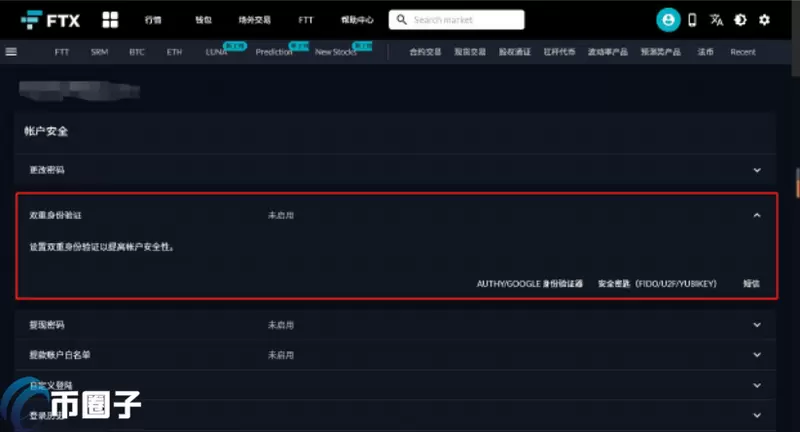The image size is (800, 432).
Task: Click the search magnifier icon
Action: [400, 20]
